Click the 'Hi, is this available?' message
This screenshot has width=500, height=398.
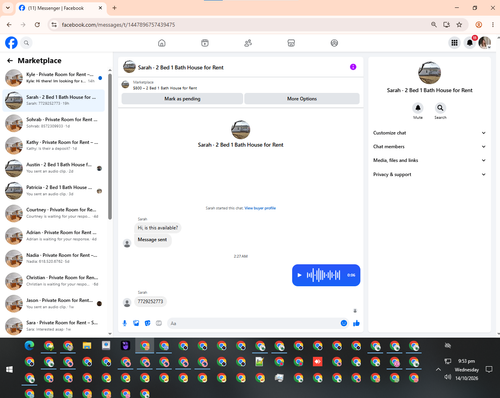pyautogui.click(x=158, y=228)
